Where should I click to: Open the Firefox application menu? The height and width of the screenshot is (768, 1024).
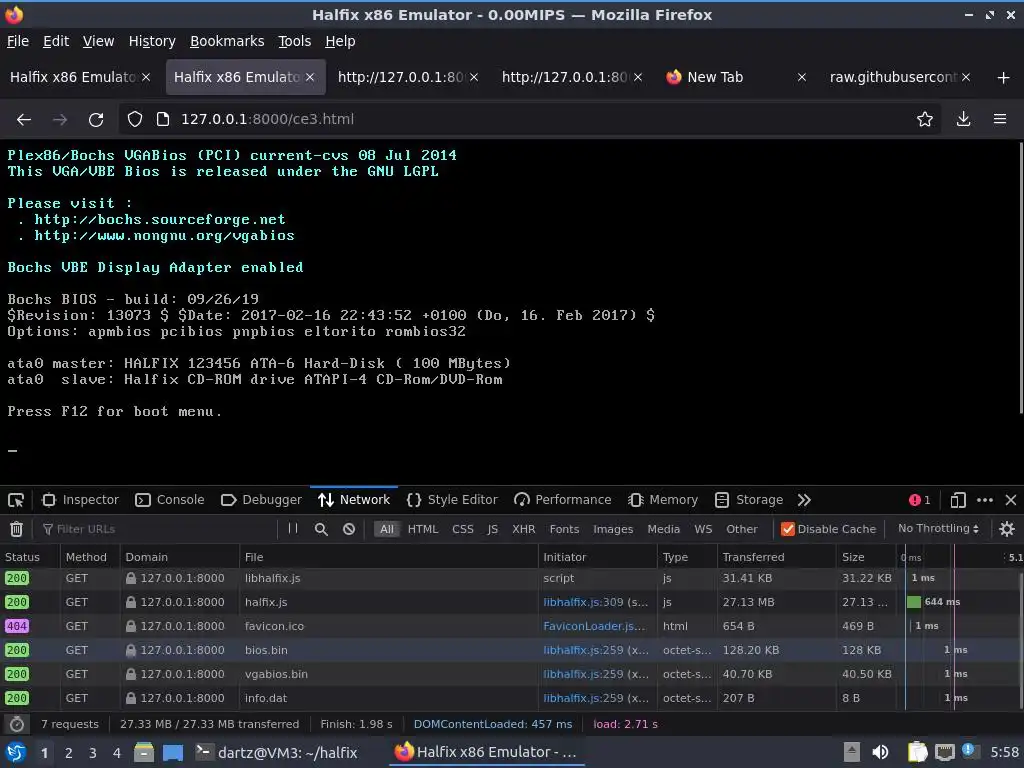pyautogui.click(x=1000, y=120)
